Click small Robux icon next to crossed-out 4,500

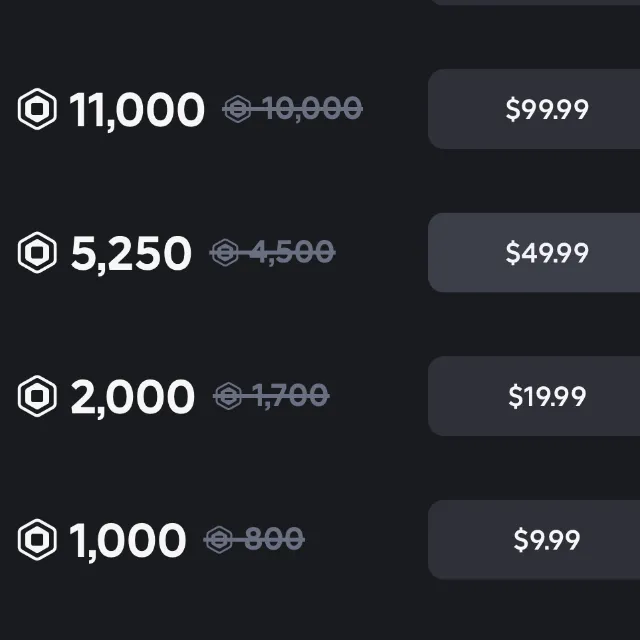[x=225, y=253]
